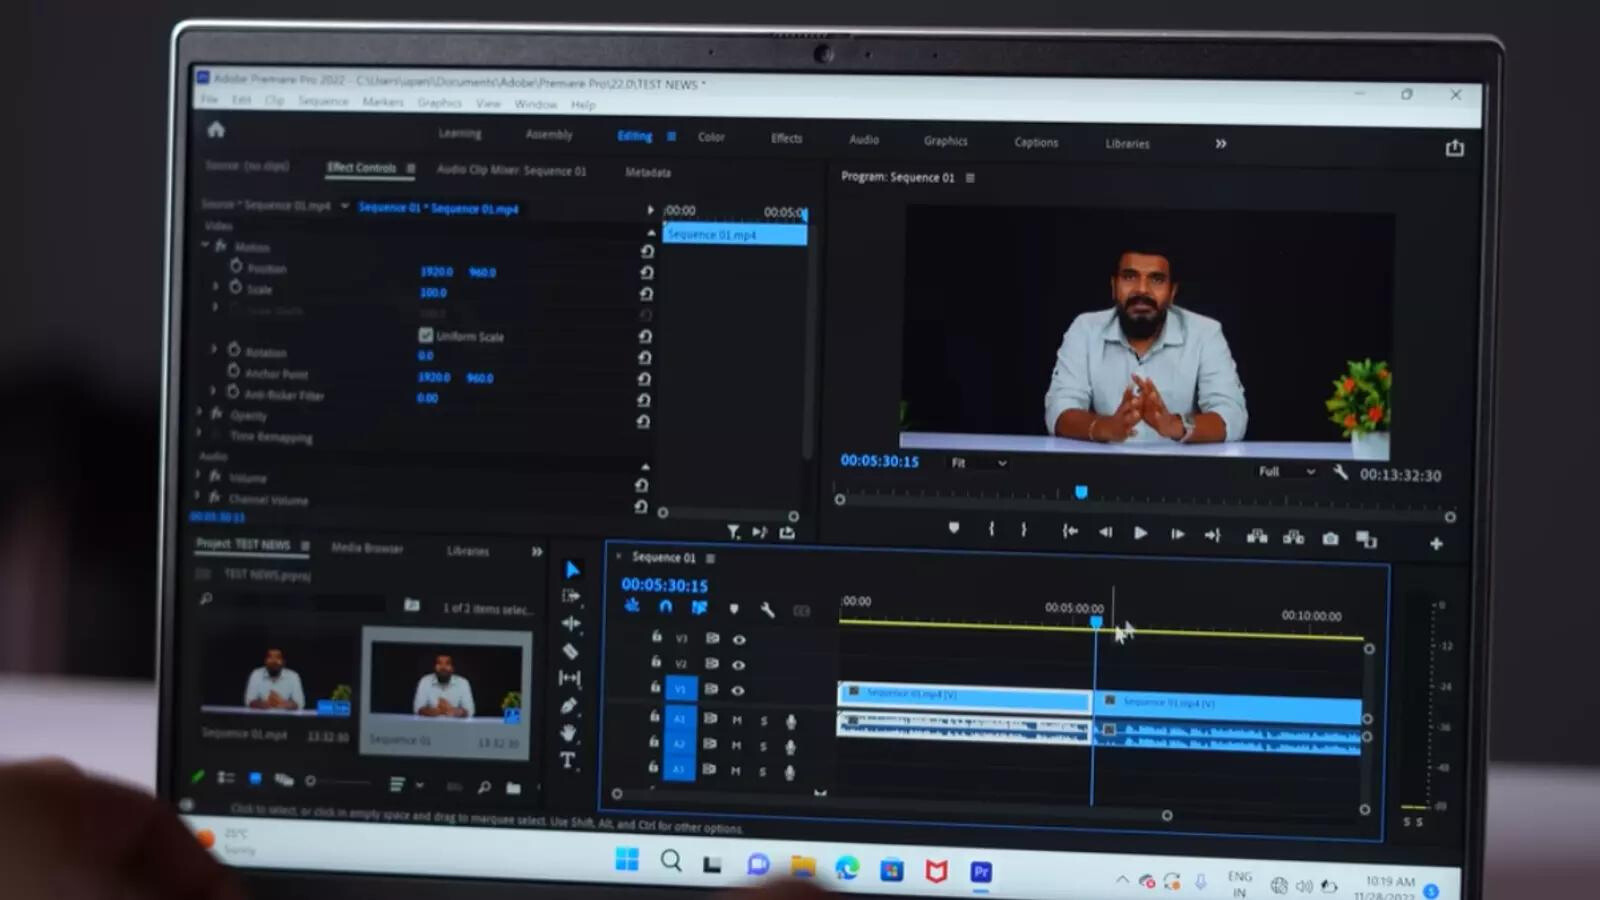Image resolution: width=1600 pixels, height=900 pixels.
Task: Select the Pen tool
Action: 569,706
